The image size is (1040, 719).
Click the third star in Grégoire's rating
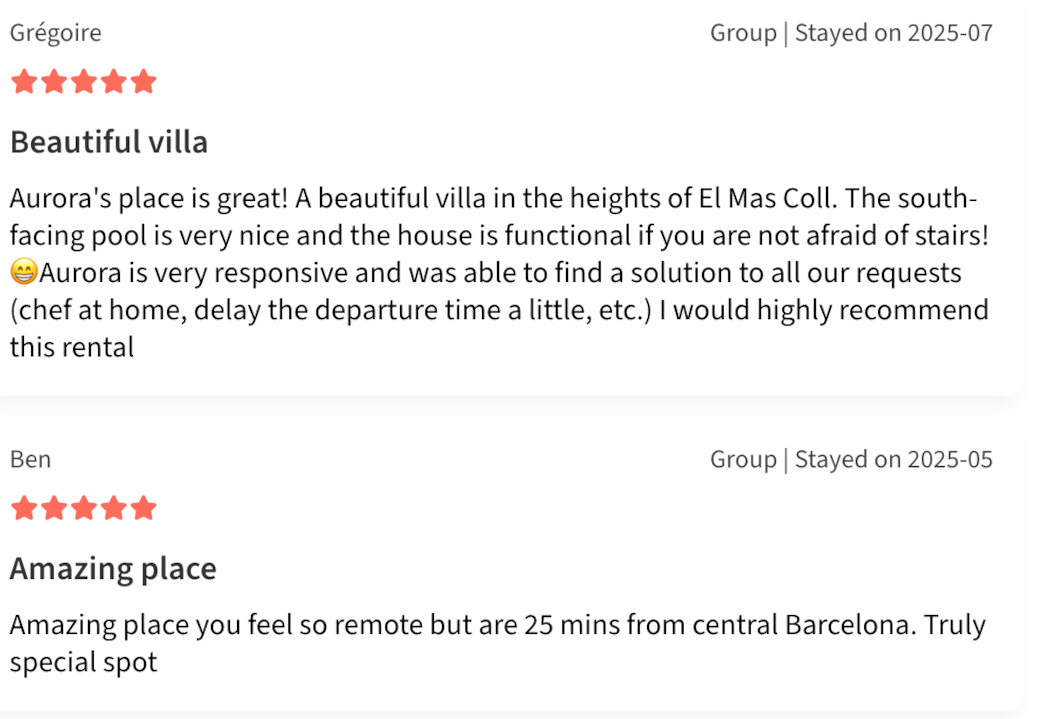tap(84, 82)
